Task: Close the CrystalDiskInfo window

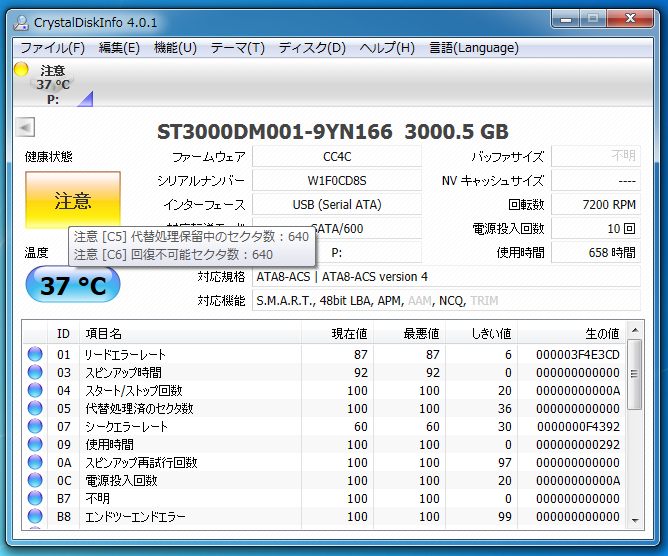Action: coord(631,19)
